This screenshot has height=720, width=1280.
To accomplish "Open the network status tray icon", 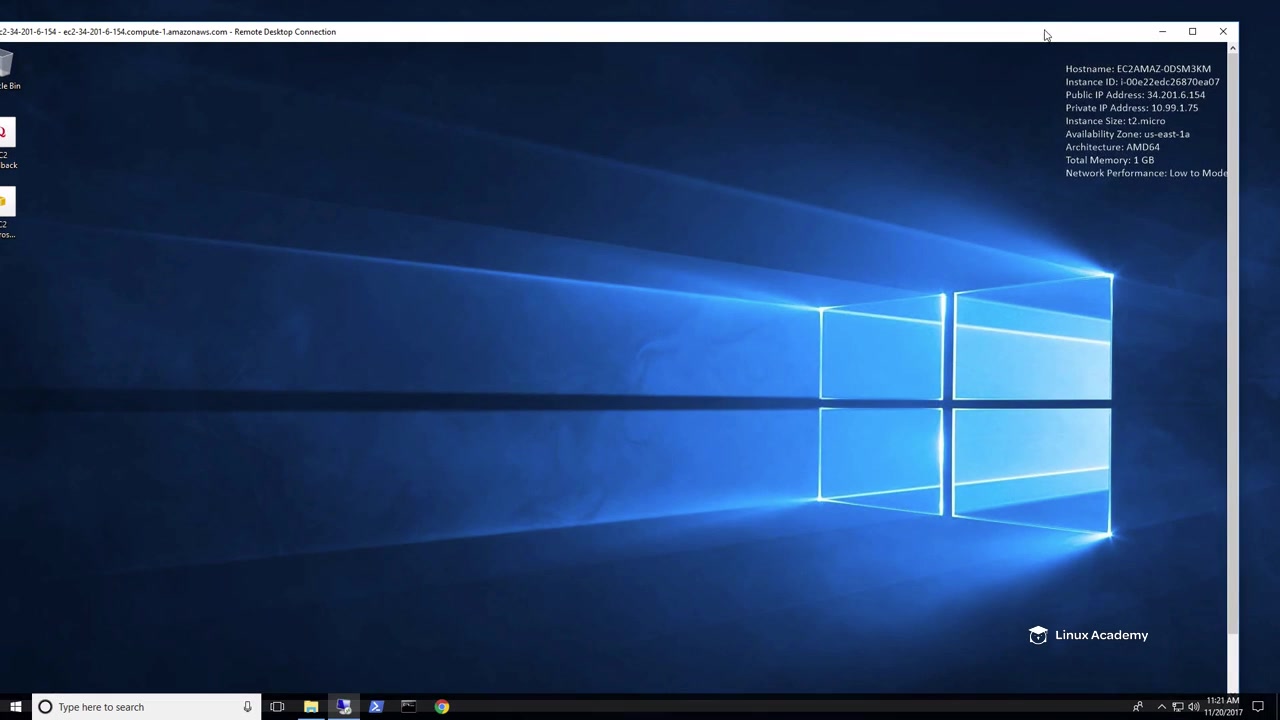I will pos(1177,707).
